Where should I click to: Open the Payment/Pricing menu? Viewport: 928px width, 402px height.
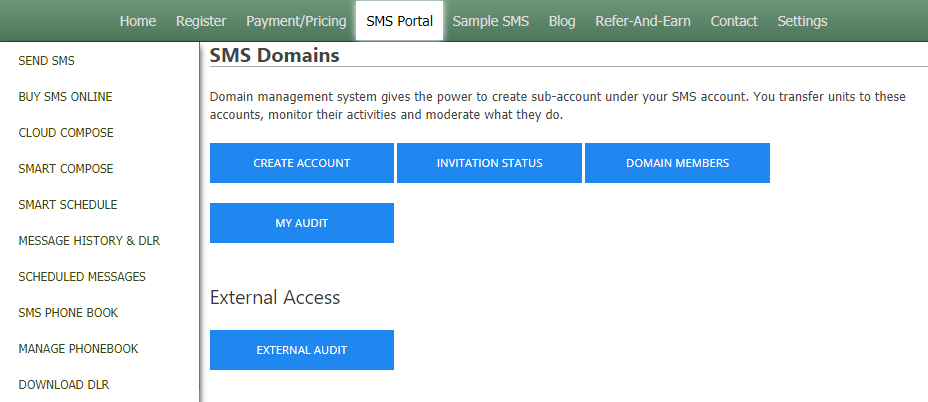[x=297, y=21]
